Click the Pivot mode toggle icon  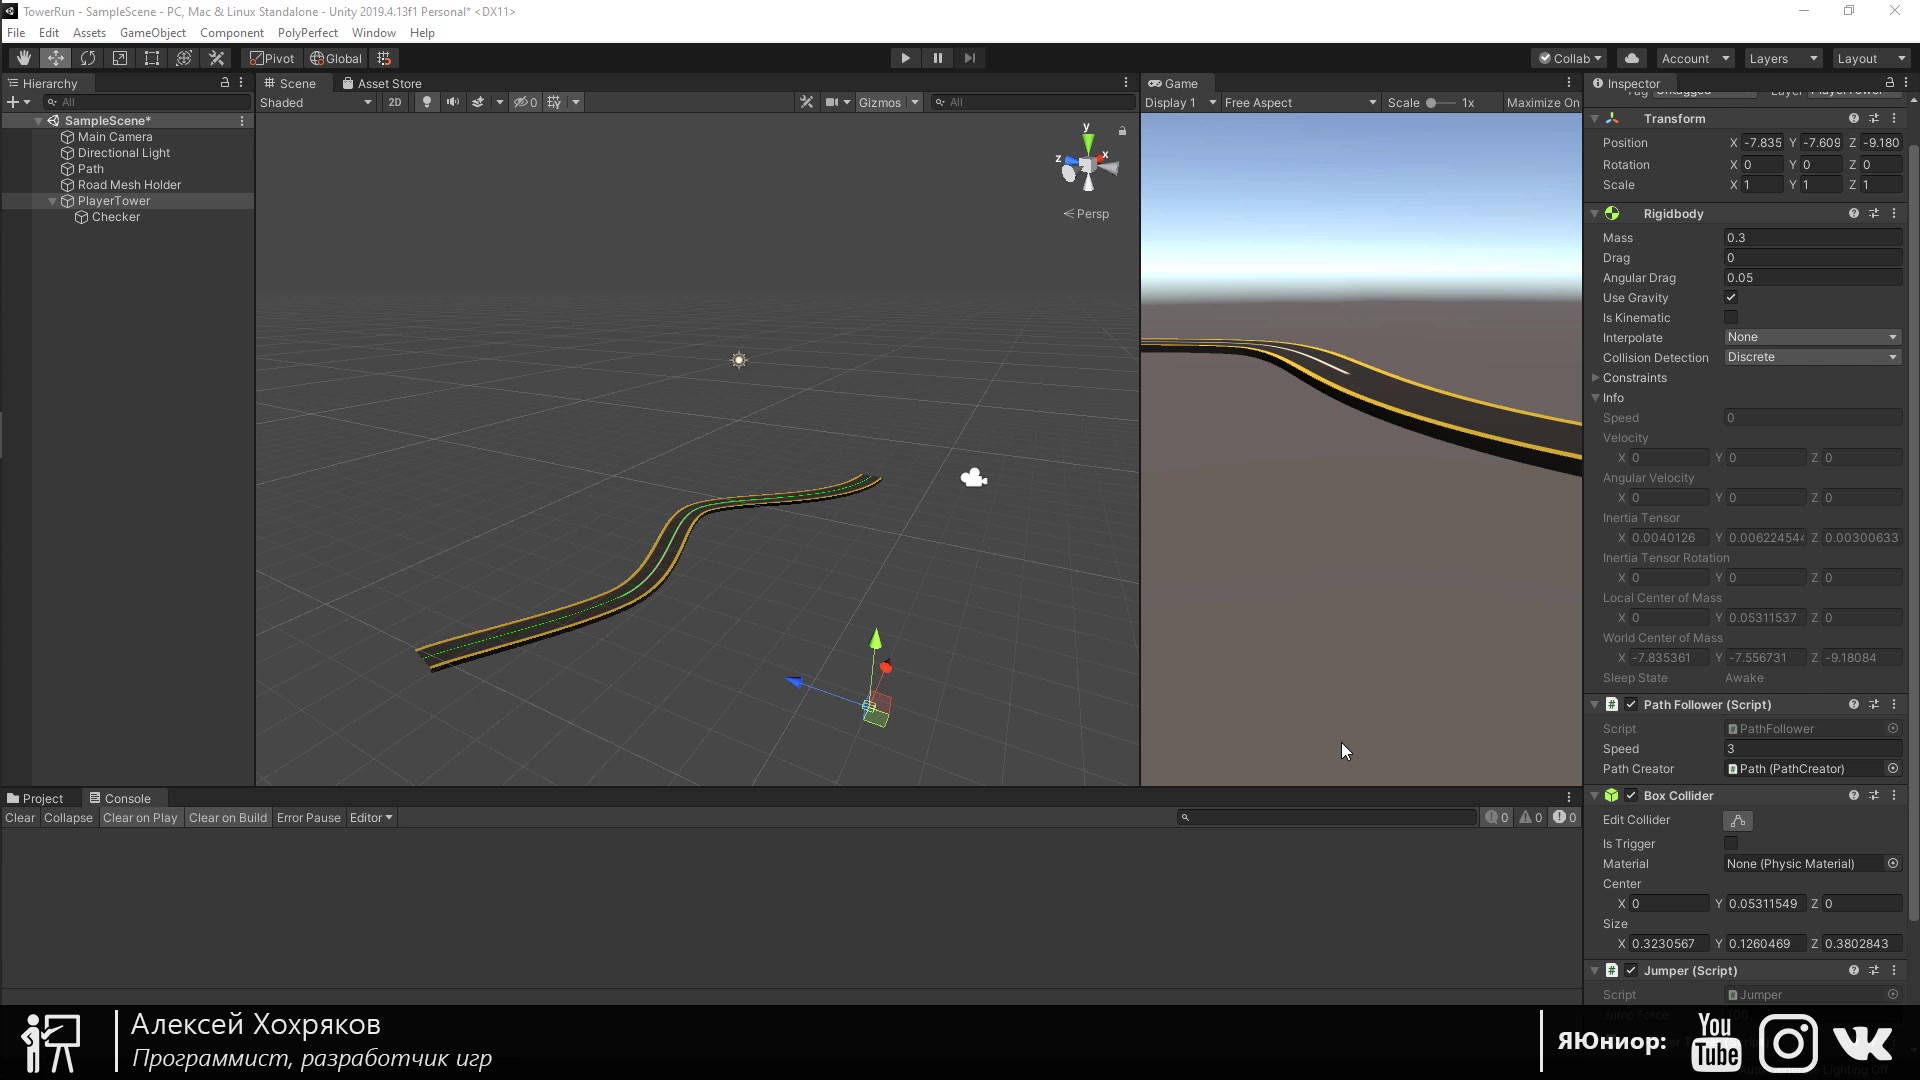point(269,58)
